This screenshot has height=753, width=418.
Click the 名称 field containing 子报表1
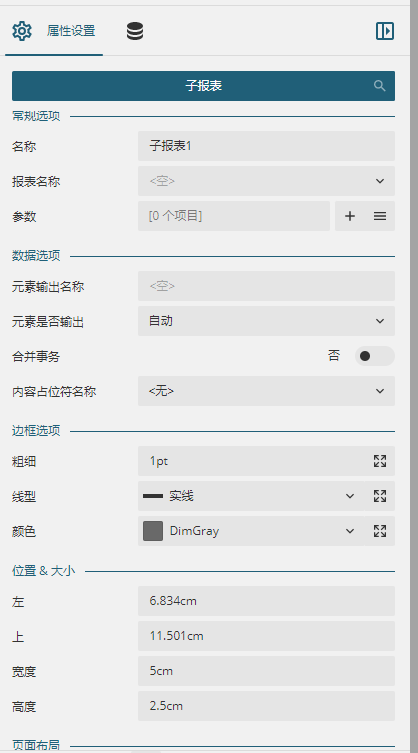point(266,146)
